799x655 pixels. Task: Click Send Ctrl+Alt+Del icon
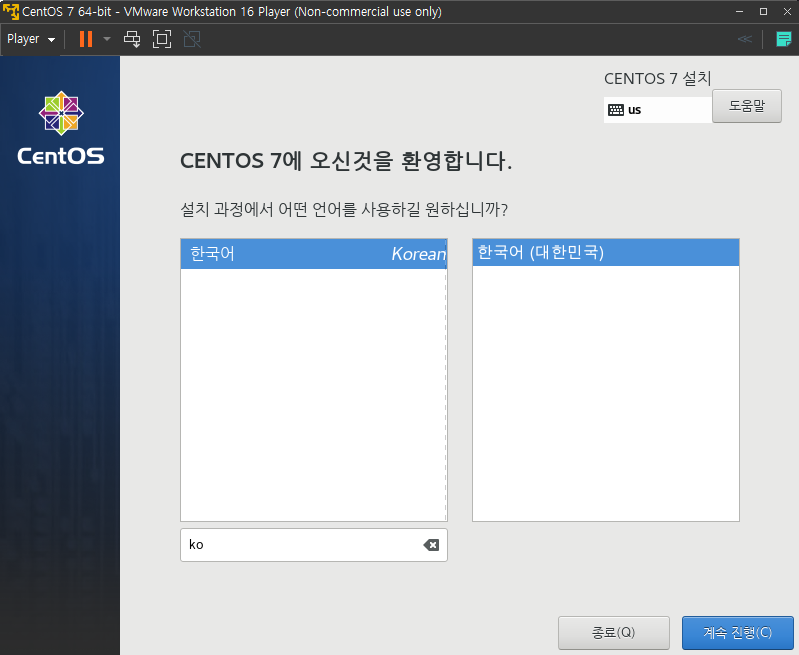pyautogui.click(x=132, y=39)
